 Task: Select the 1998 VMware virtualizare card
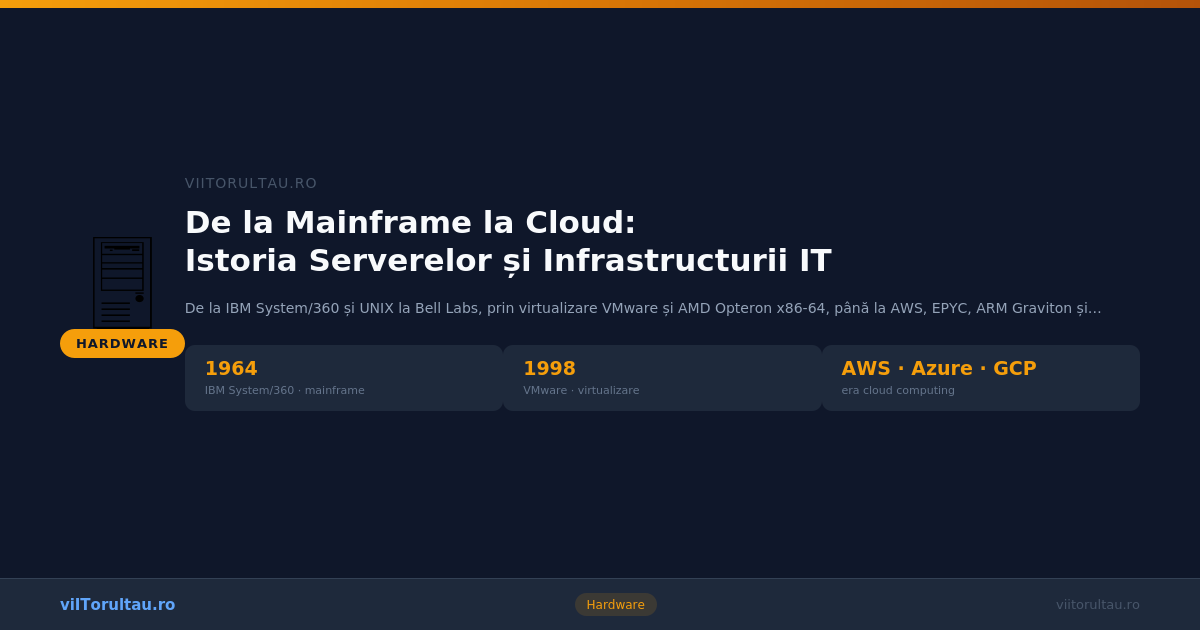pyautogui.click(x=662, y=378)
